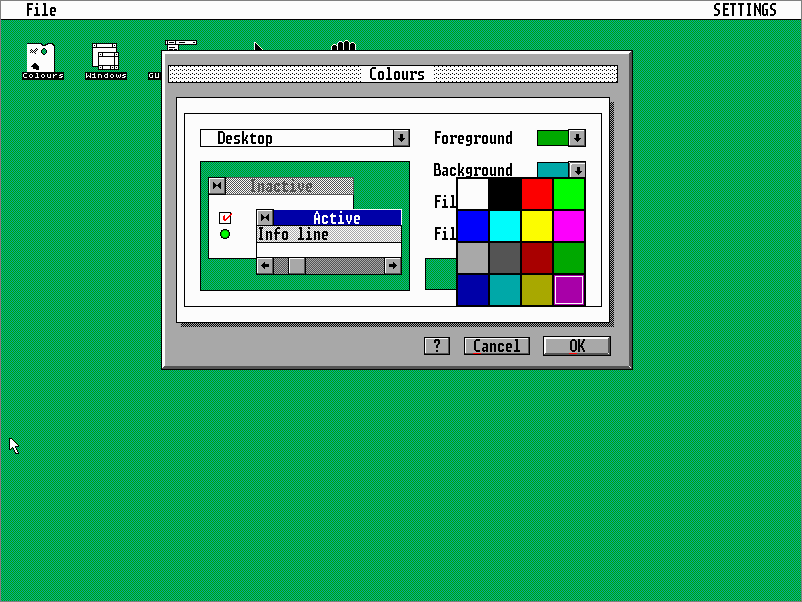802x602 pixels.
Task: Open the File menu
Action: 37,9
